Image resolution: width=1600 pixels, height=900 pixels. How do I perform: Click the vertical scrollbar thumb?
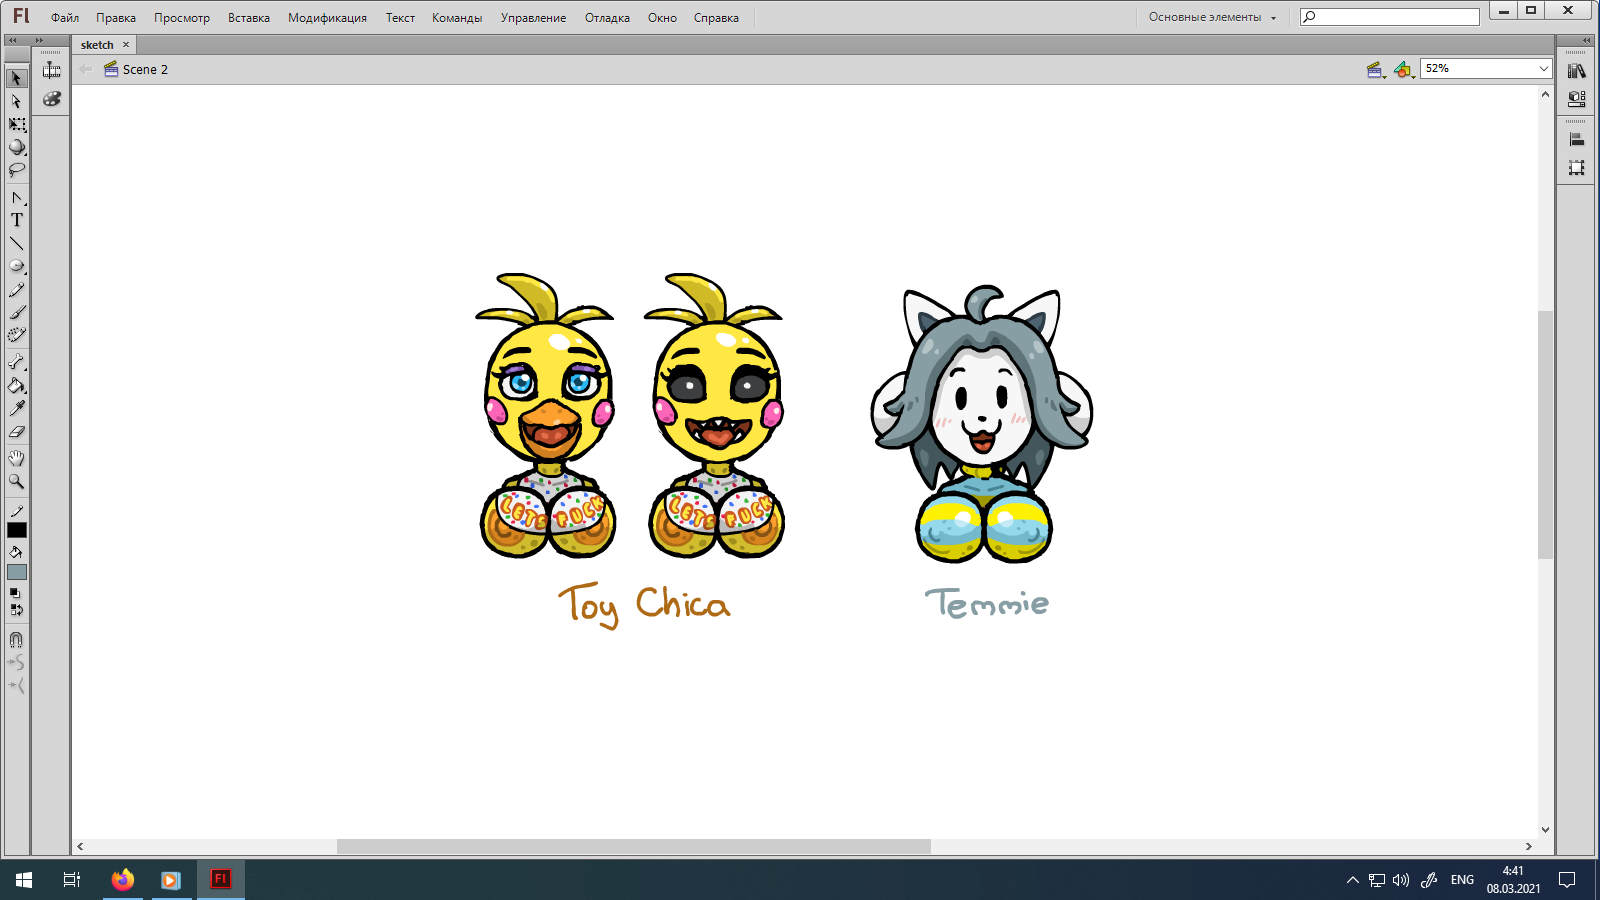pos(1545,434)
